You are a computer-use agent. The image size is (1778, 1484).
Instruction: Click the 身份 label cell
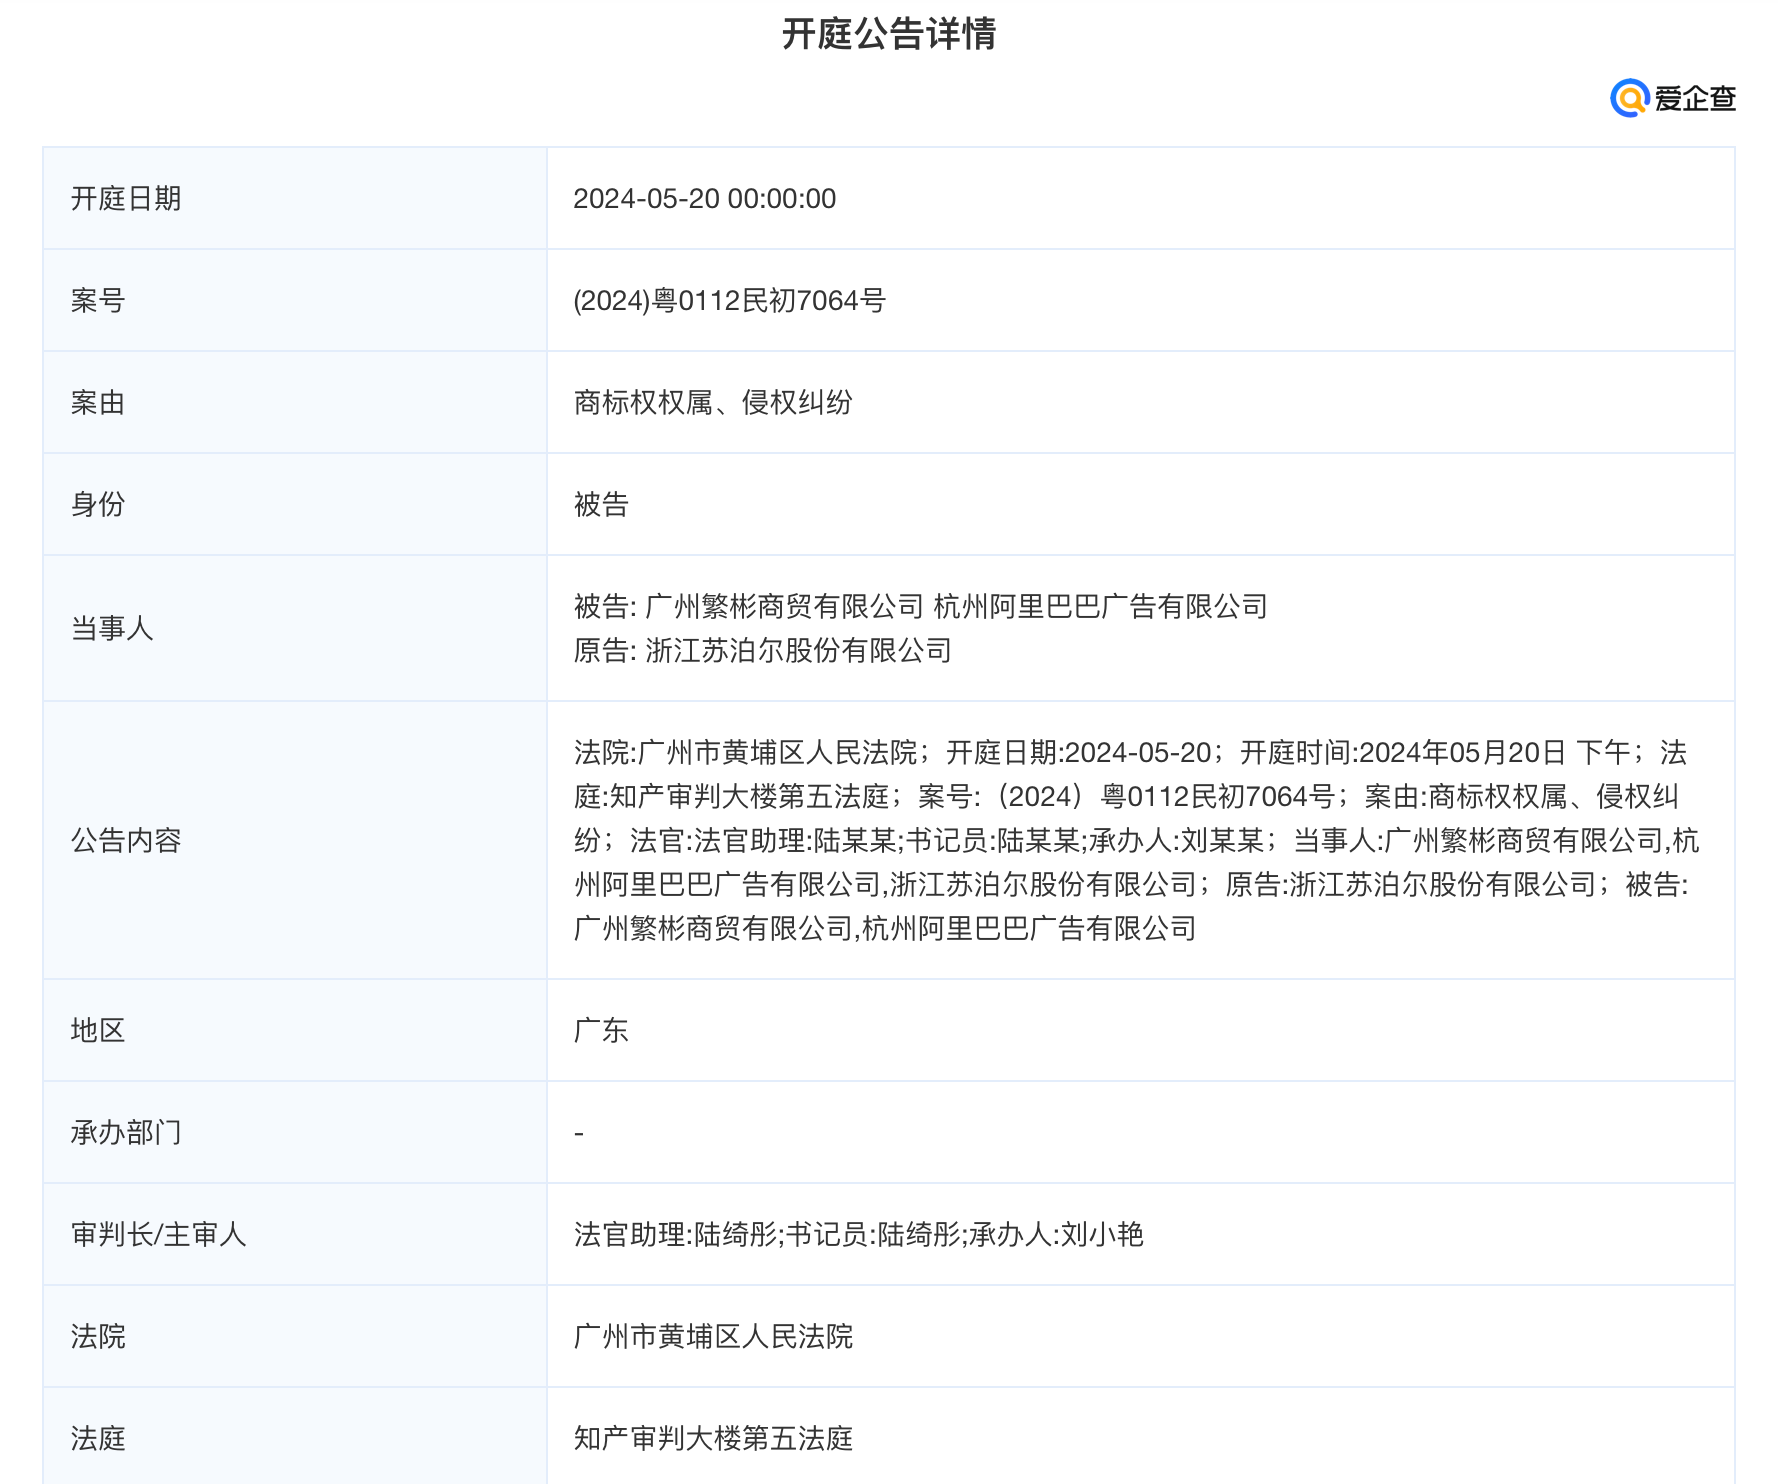tap(295, 504)
